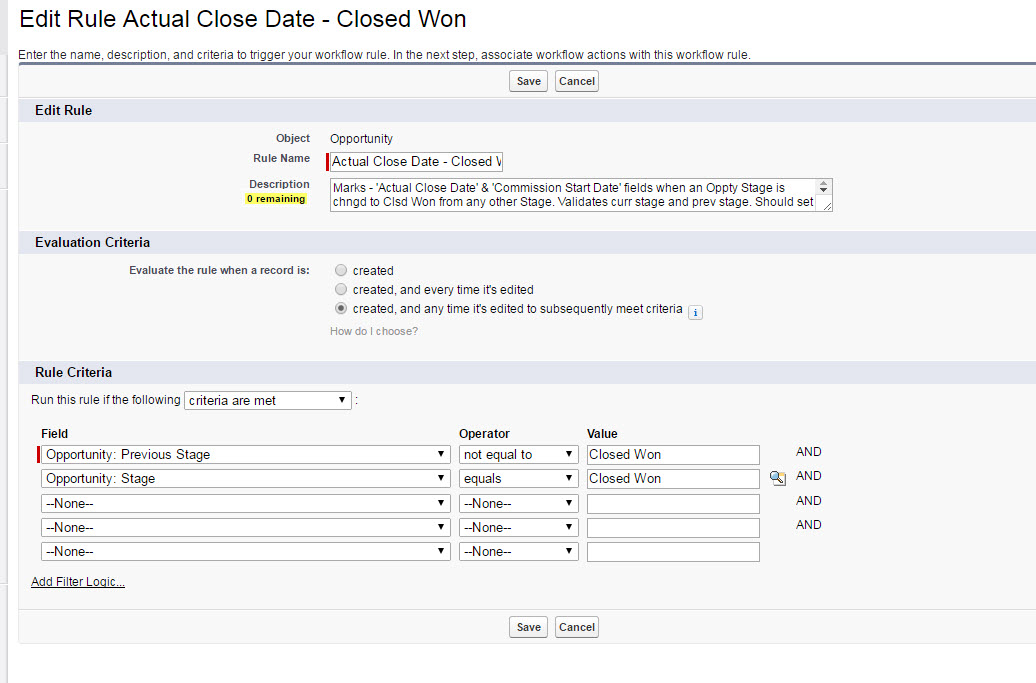Open the 'criteria are met' dropdown
The image size is (1036, 683).
coord(268,400)
